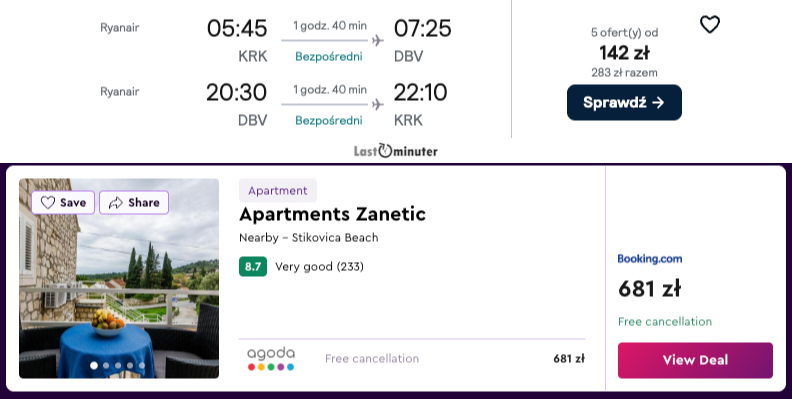The image size is (792, 399).
Task: Open the Very good (233) reviews text
Action: (x=319, y=267)
